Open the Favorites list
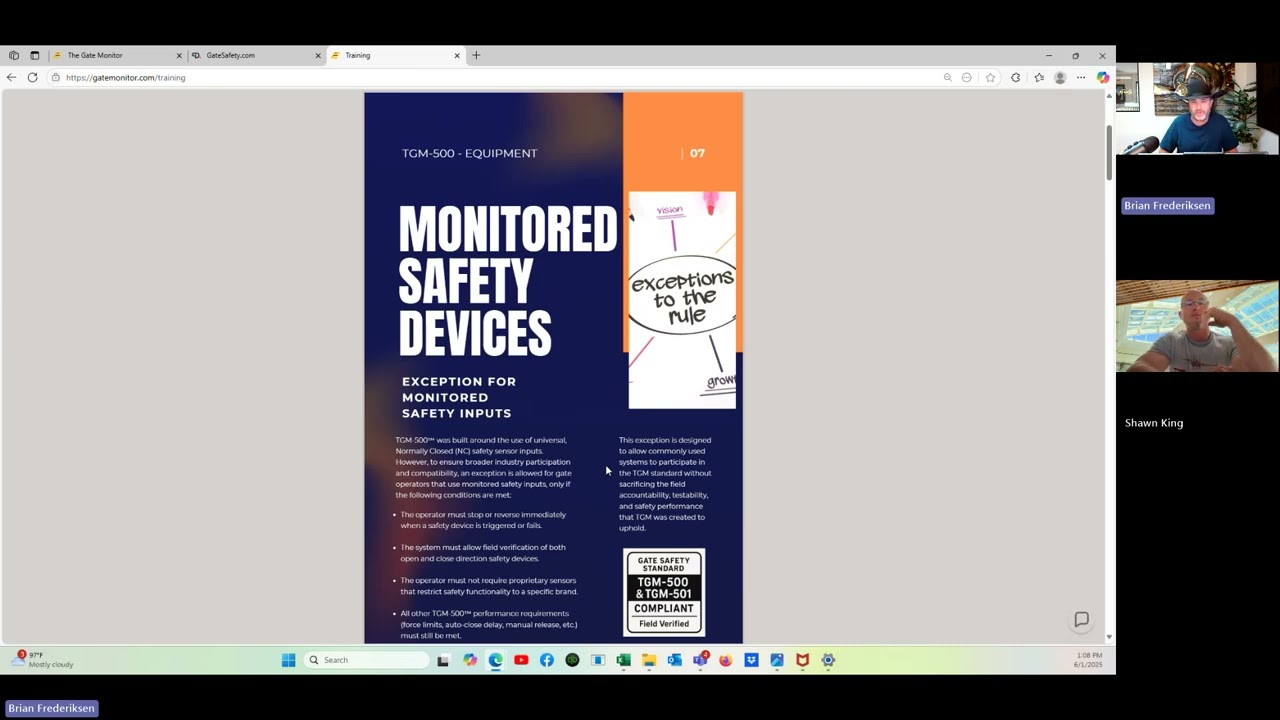The width and height of the screenshot is (1280, 720). pyautogui.click(x=1039, y=77)
